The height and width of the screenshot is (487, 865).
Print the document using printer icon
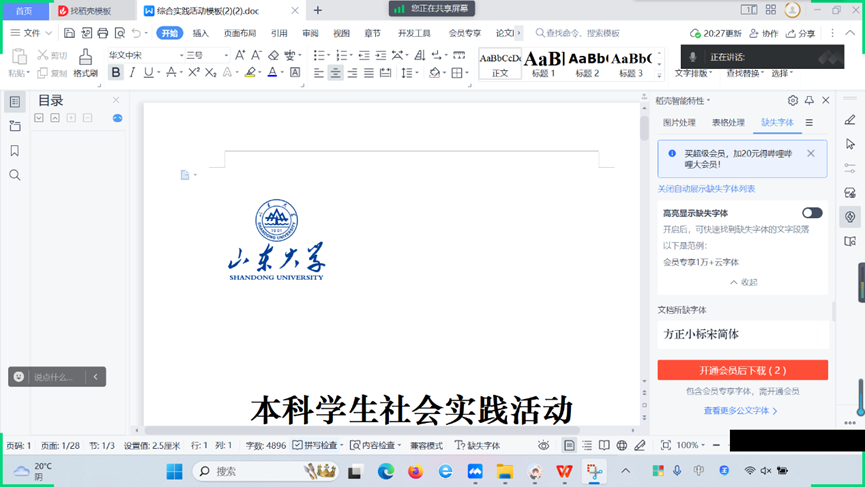(103, 33)
